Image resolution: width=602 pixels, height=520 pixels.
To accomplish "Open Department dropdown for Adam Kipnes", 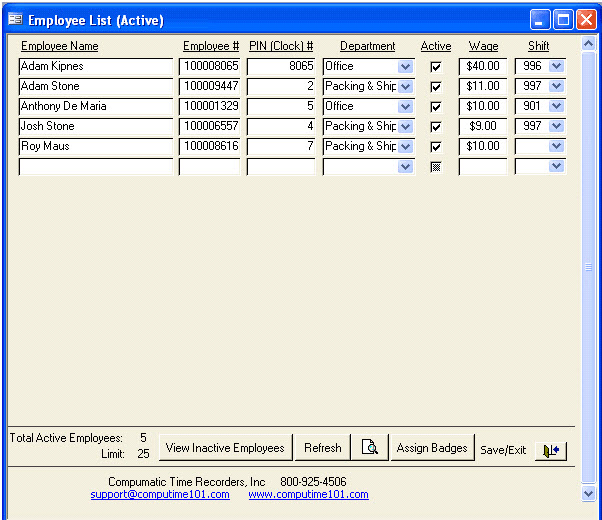I will (x=405, y=67).
